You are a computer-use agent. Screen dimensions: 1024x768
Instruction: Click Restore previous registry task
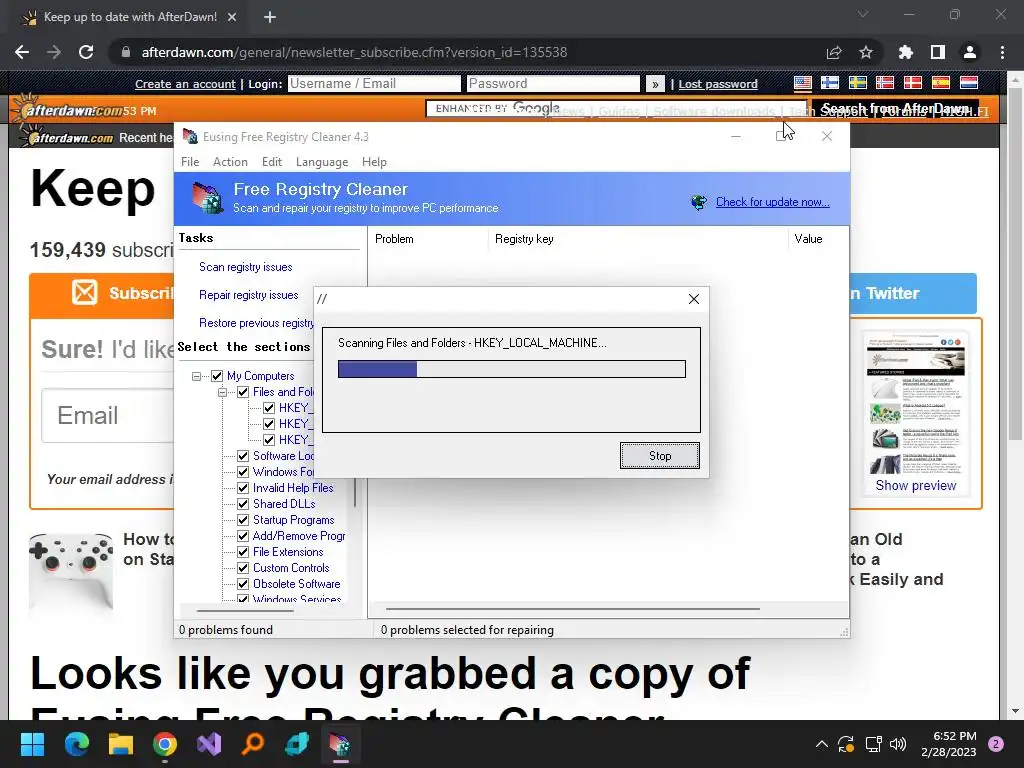pos(256,323)
